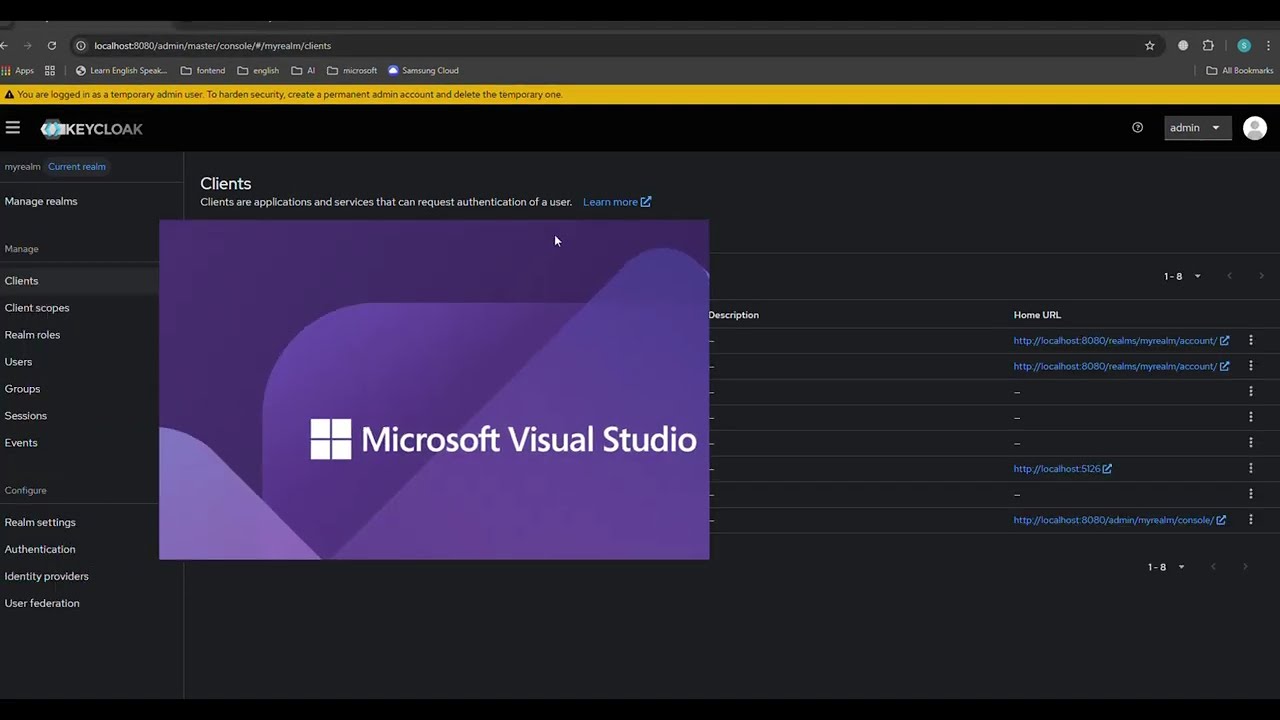The width and height of the screenshot is (1280, 720).
Task: Click next page arrow above the table
Action: click(x=1261, y=276)
